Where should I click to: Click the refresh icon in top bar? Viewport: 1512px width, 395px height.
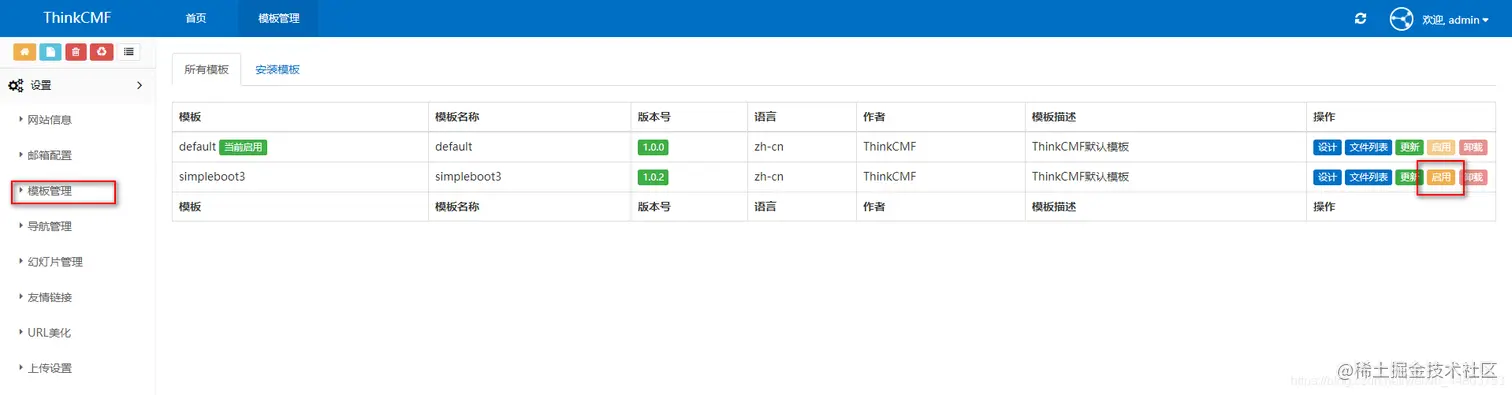pyautogui.click(x=1360, y=19)
